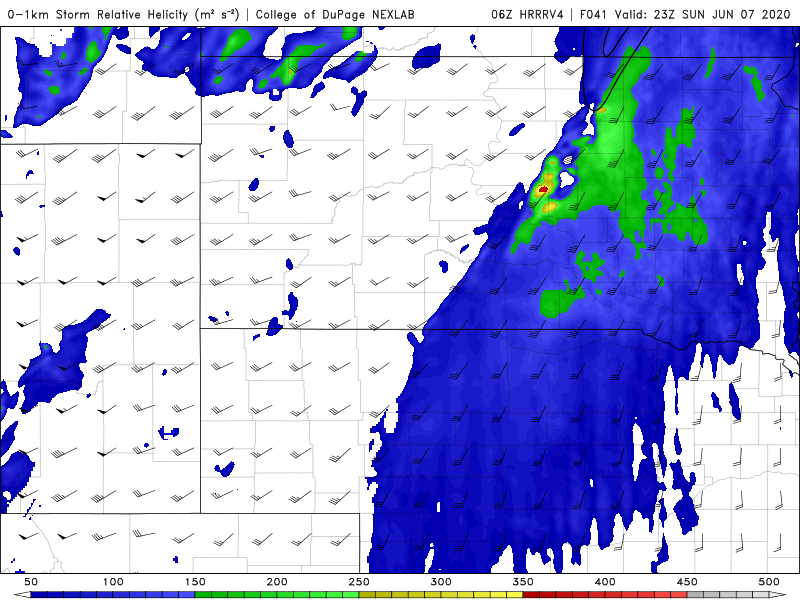Image resolution: width=800 pixels, height=600 pixels.
Task: Select the green section of the color bar
Action: point(277,595)
